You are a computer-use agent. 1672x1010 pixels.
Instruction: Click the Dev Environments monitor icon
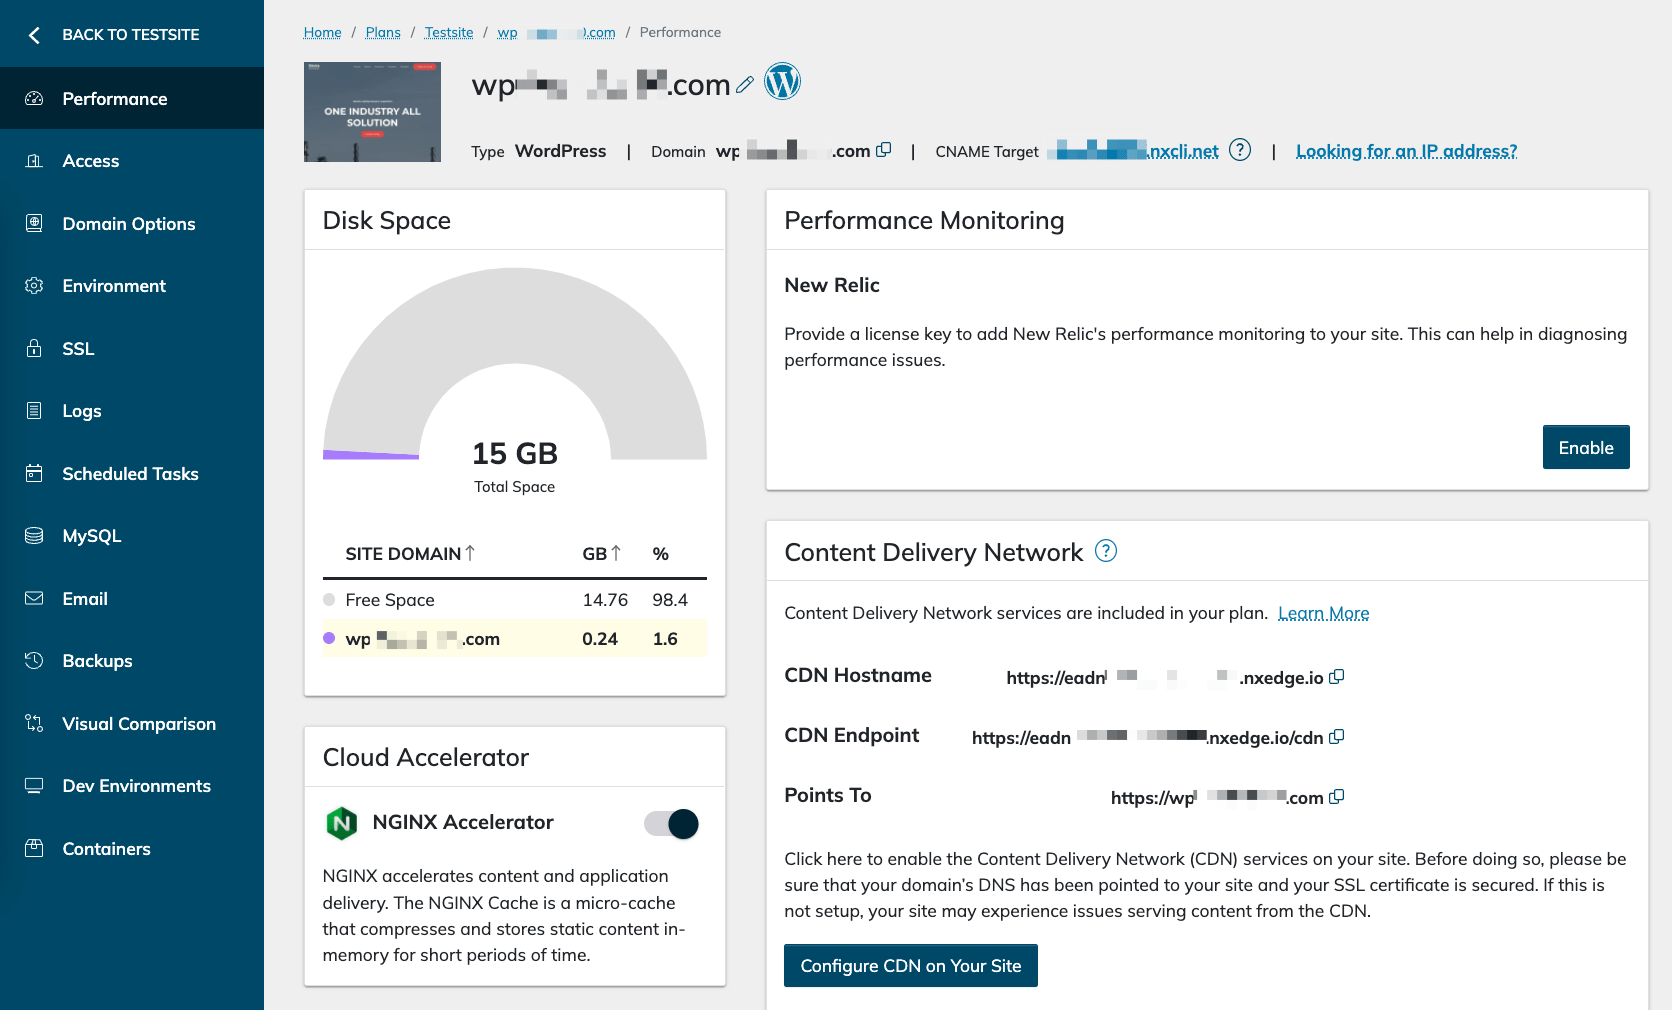[34, 786]
